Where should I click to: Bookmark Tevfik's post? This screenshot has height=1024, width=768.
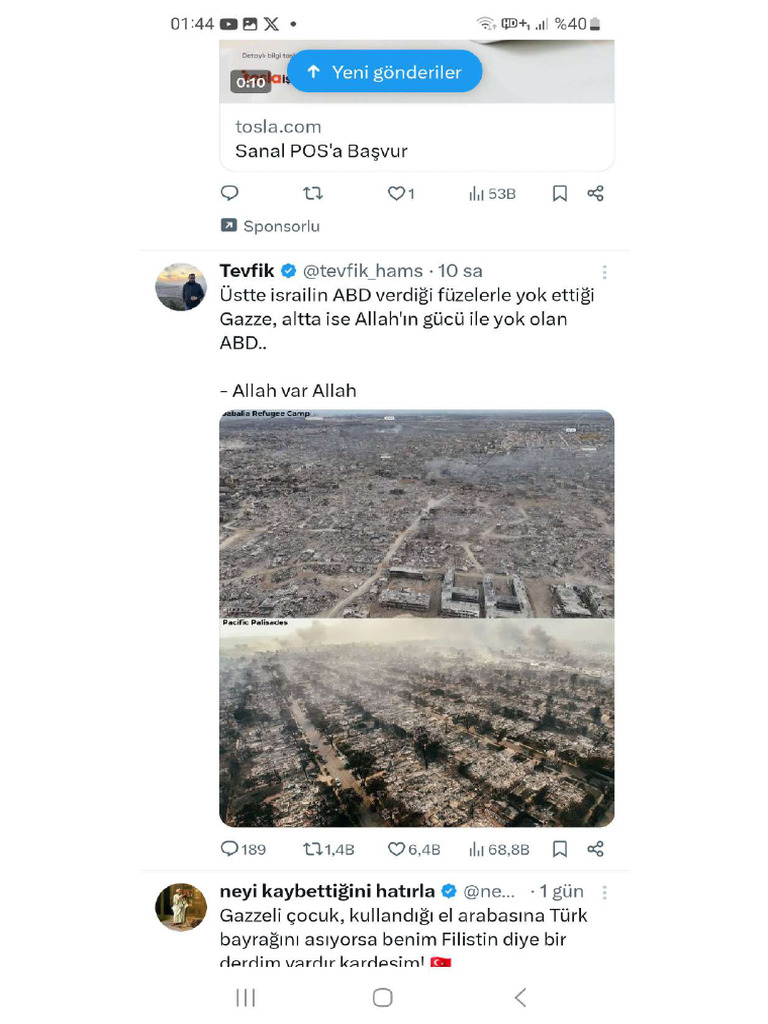click(560, 849)
